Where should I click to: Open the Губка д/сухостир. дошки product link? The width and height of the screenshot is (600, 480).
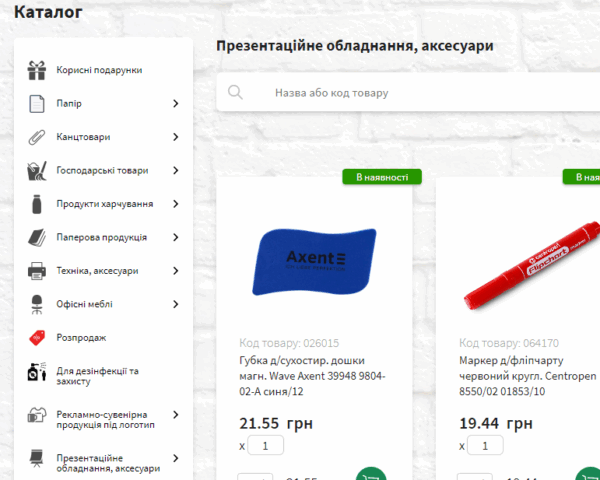point(312,376)
